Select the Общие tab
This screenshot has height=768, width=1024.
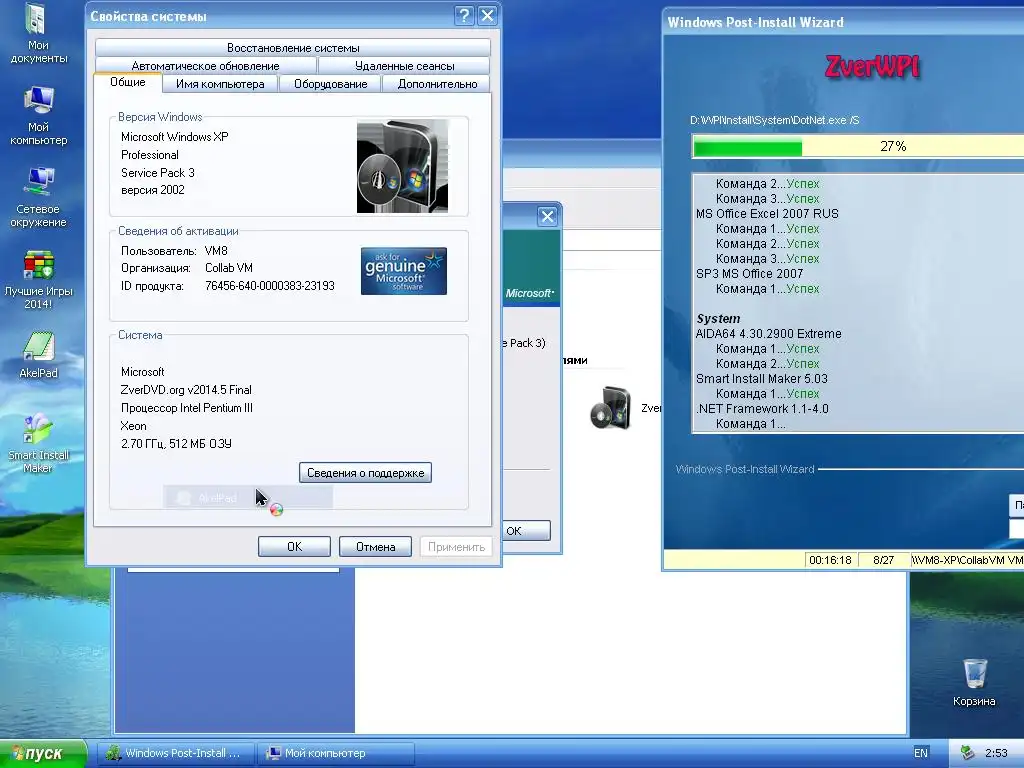click(x=127, y=82)
